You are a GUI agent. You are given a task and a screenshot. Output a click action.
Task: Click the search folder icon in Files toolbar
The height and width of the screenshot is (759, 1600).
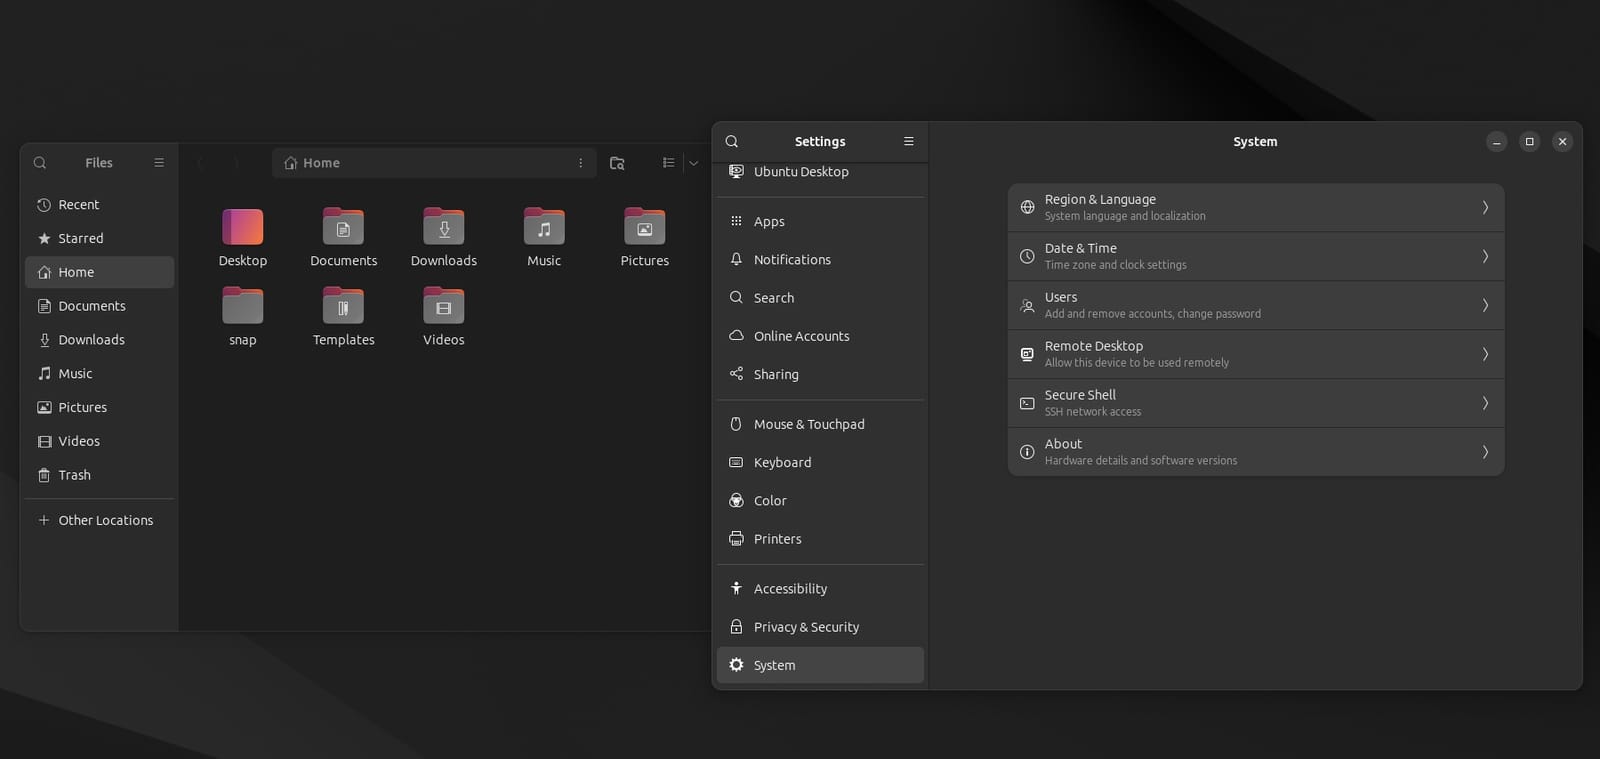pos(617,163)
